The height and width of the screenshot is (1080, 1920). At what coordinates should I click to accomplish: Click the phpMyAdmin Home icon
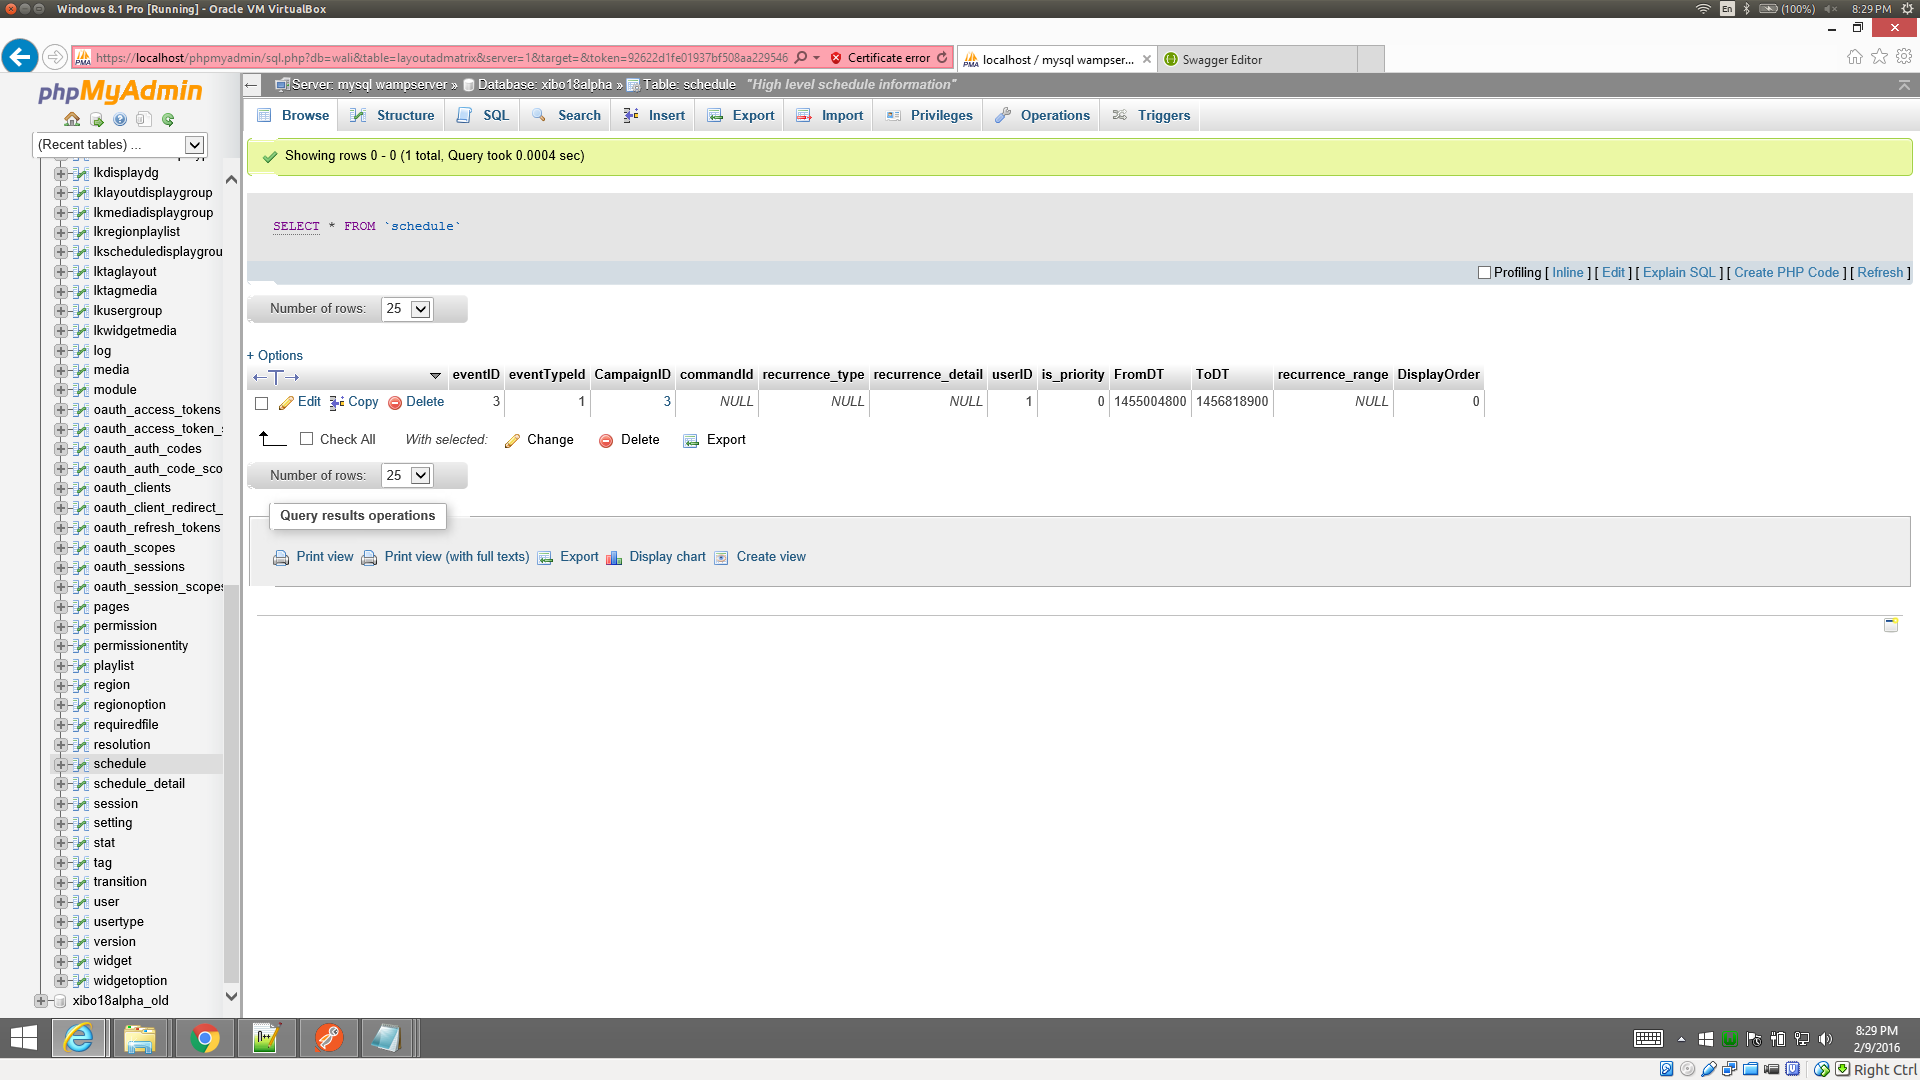[72, 120]
